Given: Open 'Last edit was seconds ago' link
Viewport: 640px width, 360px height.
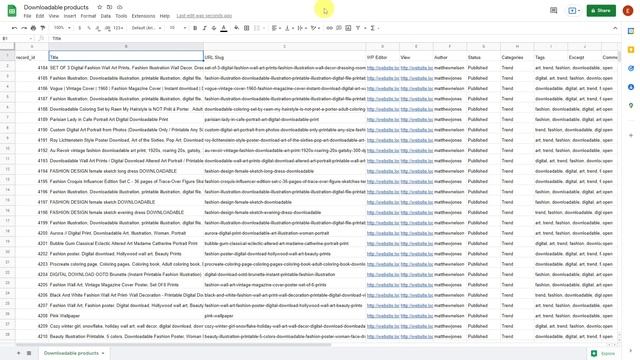Looking at the screenshot, I should coord(204,16).
